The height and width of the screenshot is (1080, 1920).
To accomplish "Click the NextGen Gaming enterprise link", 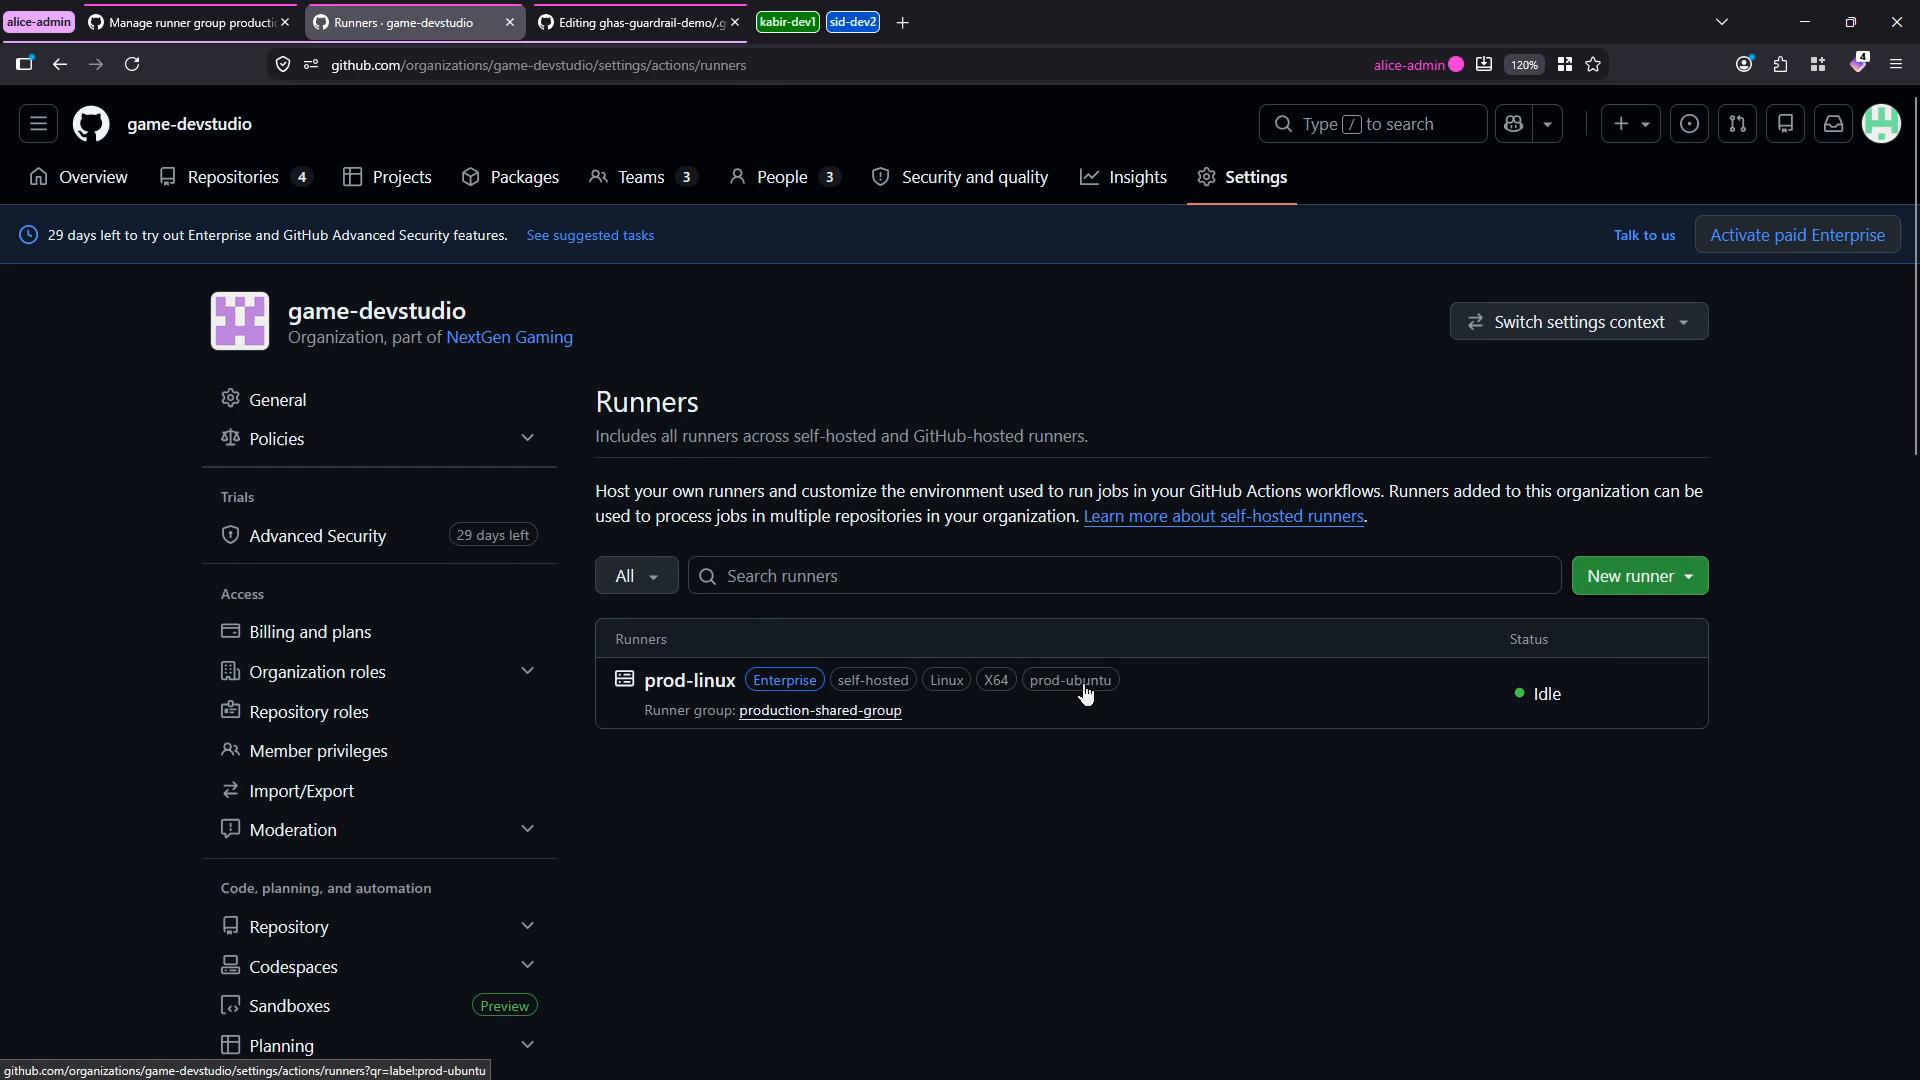I will click(x=509, y=338).
